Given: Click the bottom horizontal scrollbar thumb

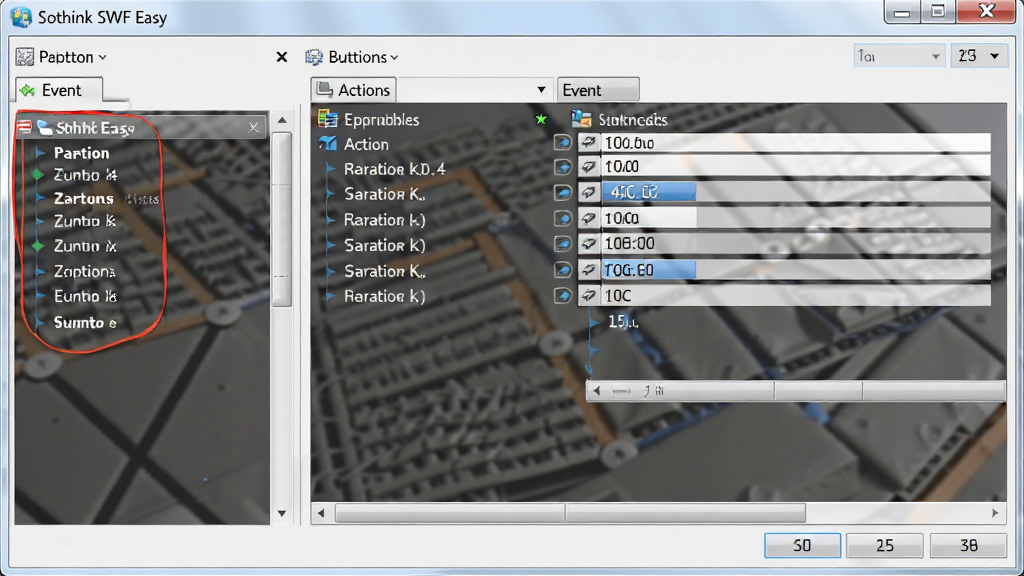Looking at the screenshot, I should point(570,513).
